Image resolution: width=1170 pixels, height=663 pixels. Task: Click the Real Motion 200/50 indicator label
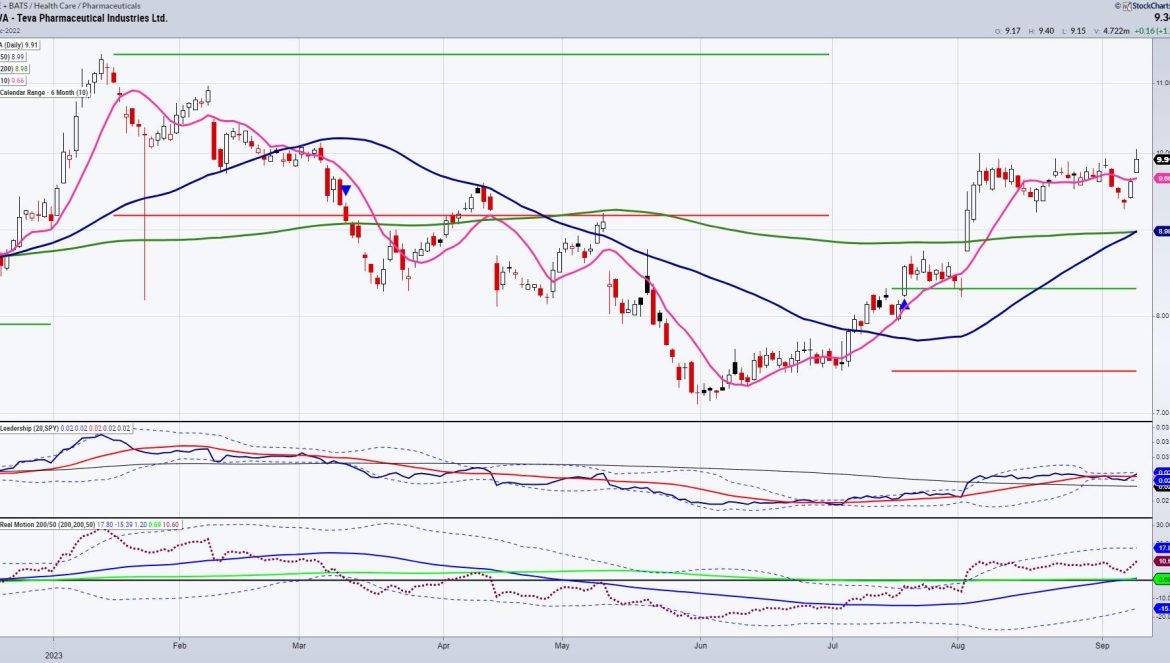click(x=48, y=525)
